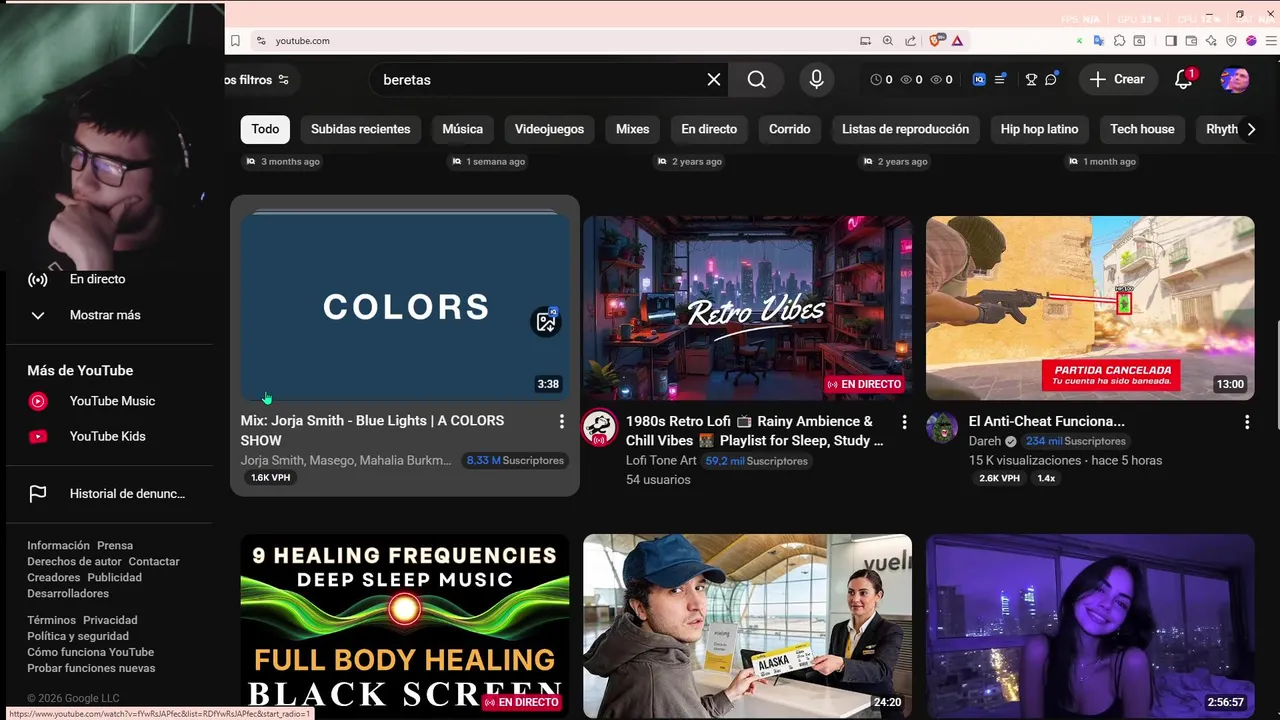The height and width of the screenshot is (720, 1280).
Task: Click the vidIQ thumbnail overlay icon on COLORS video
Action: 546,321
